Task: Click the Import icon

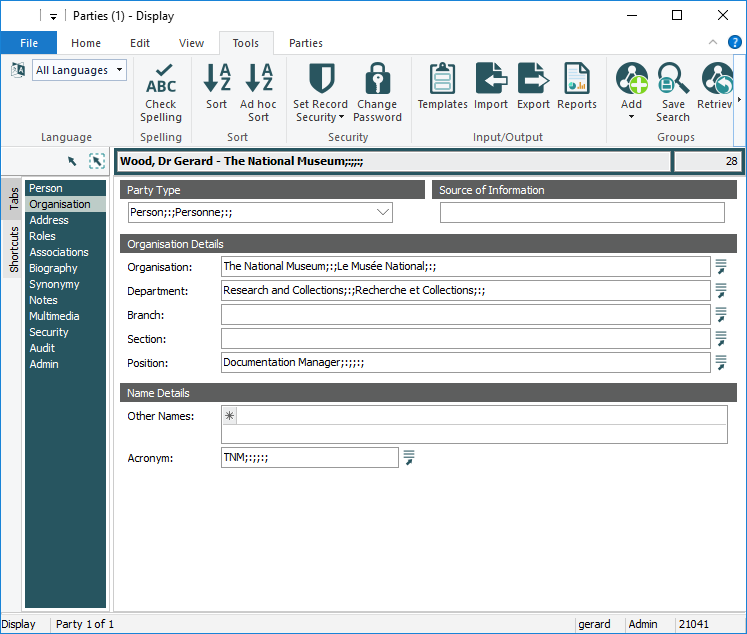Action: pyautogui.click(x=491, y=80)
